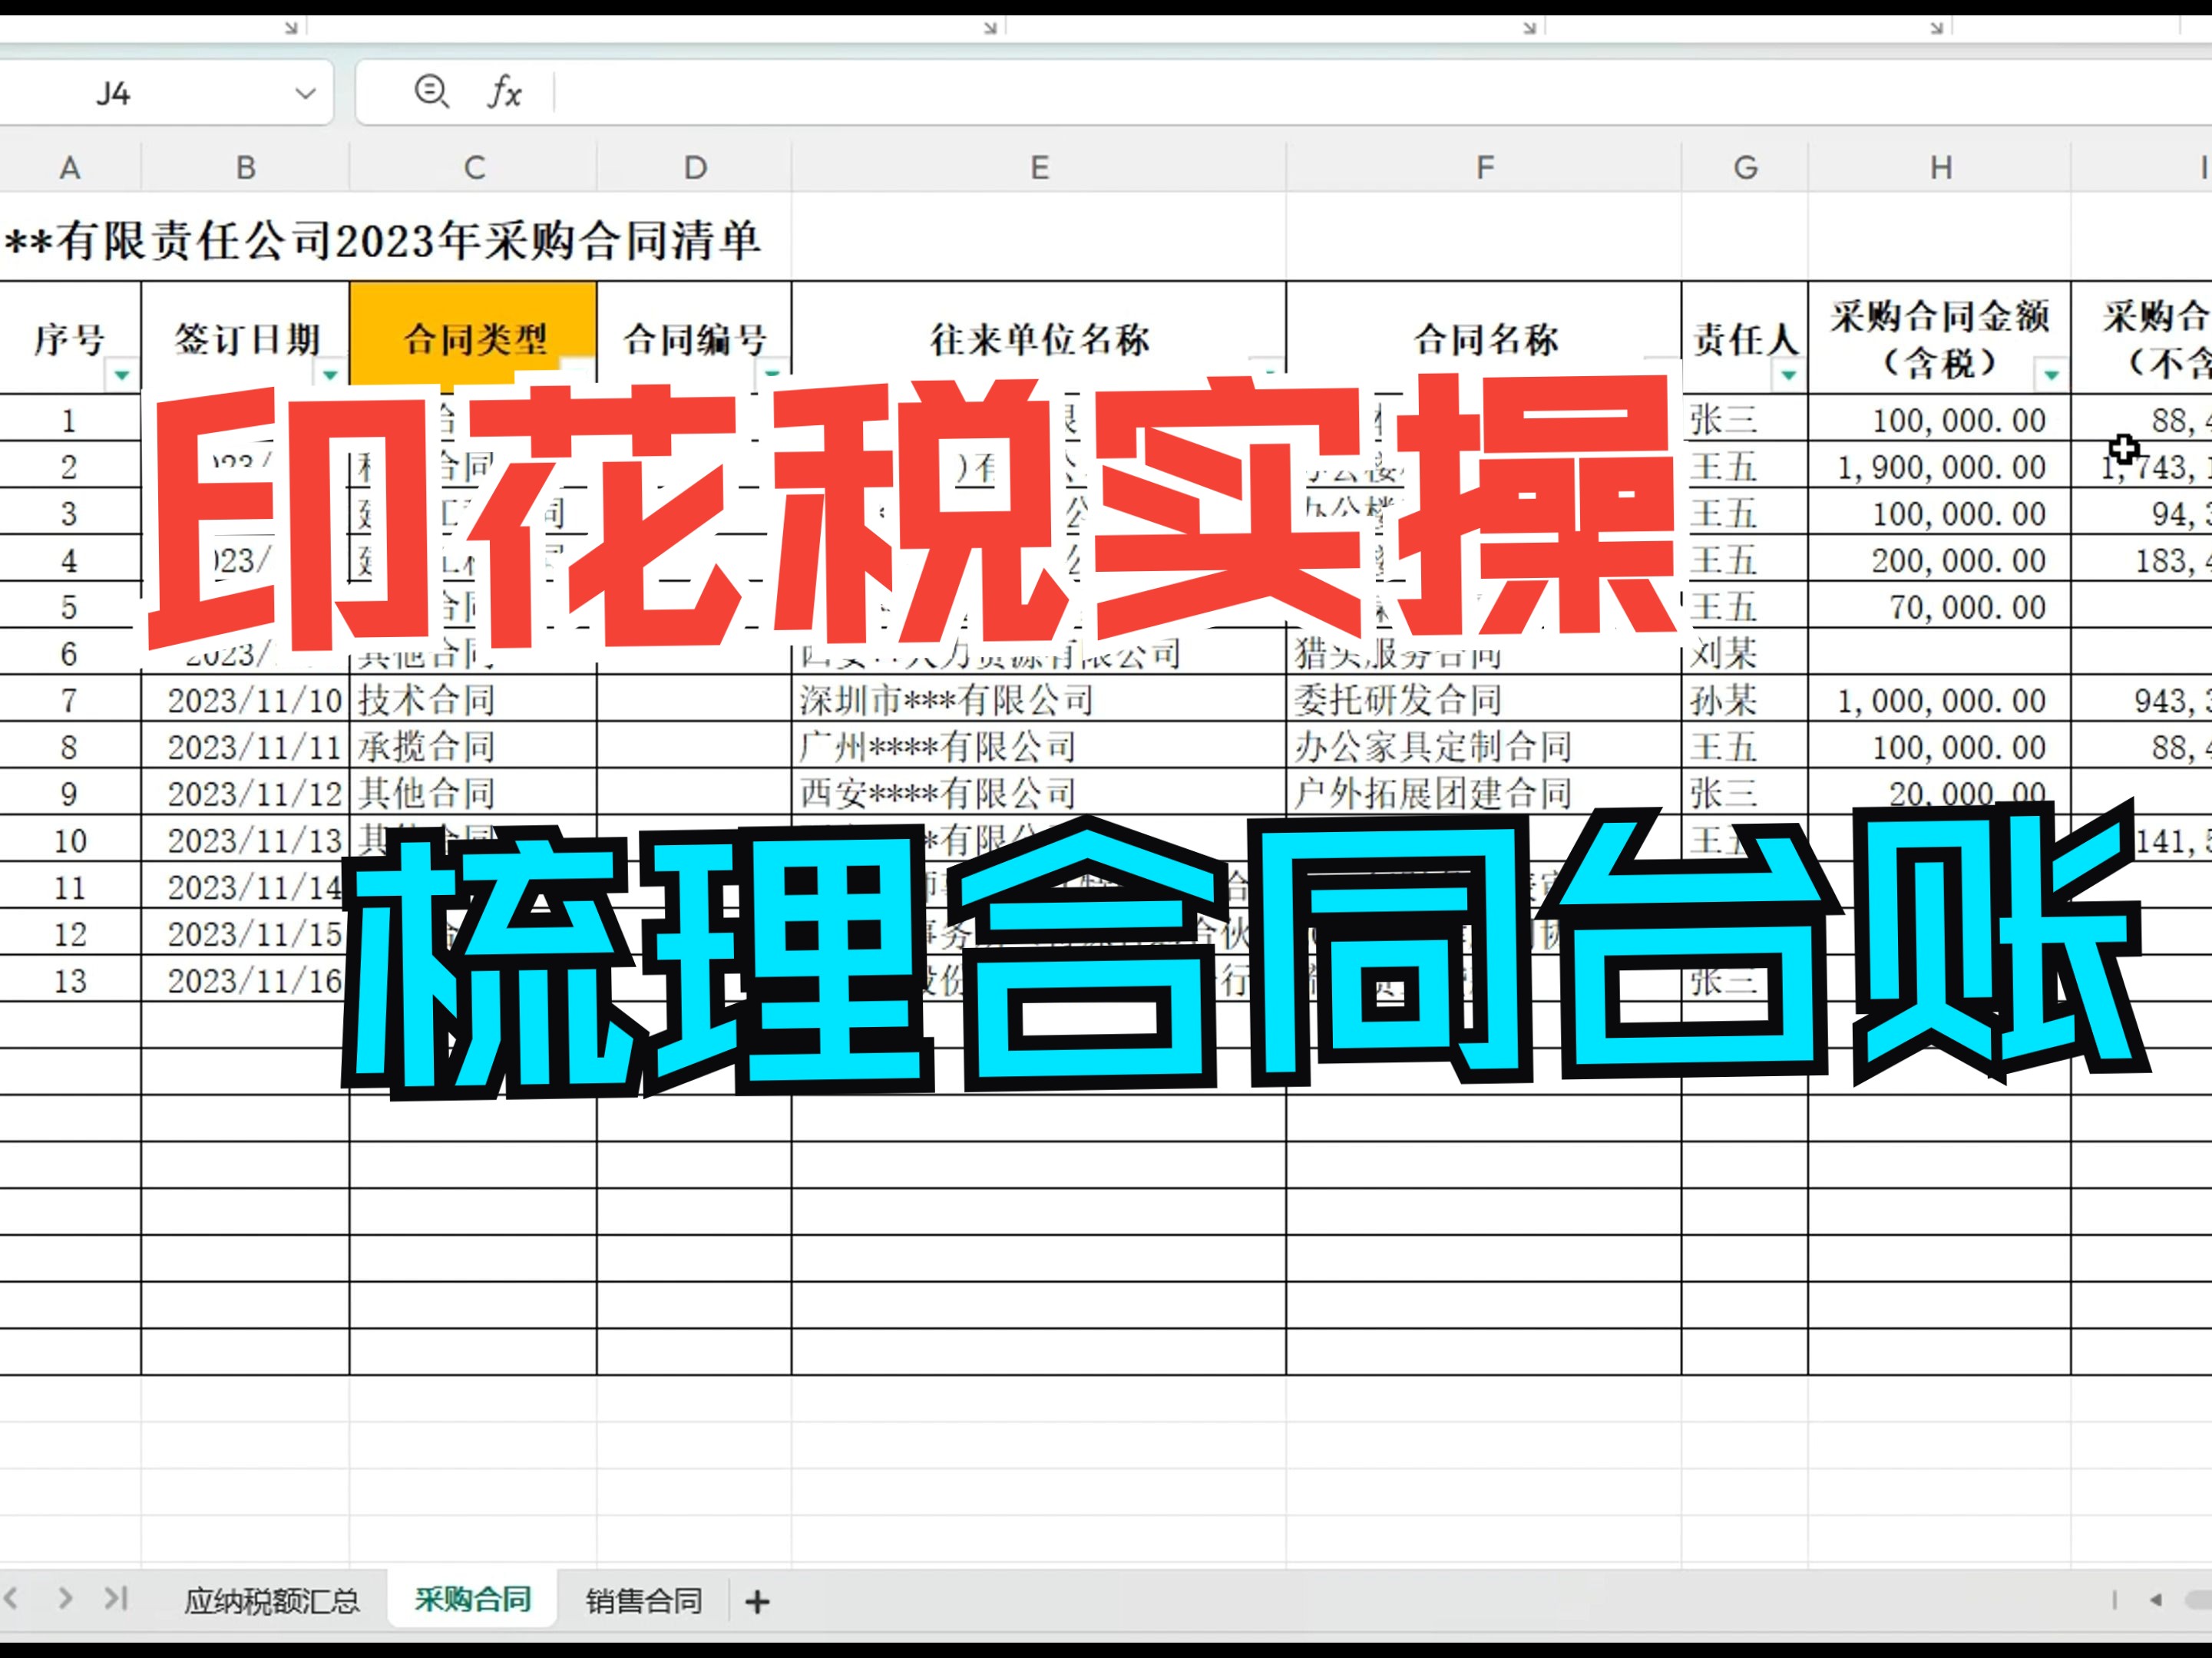
Task: Select the 办公家具定制合同 cell
Action: (x=1484, y=746)
